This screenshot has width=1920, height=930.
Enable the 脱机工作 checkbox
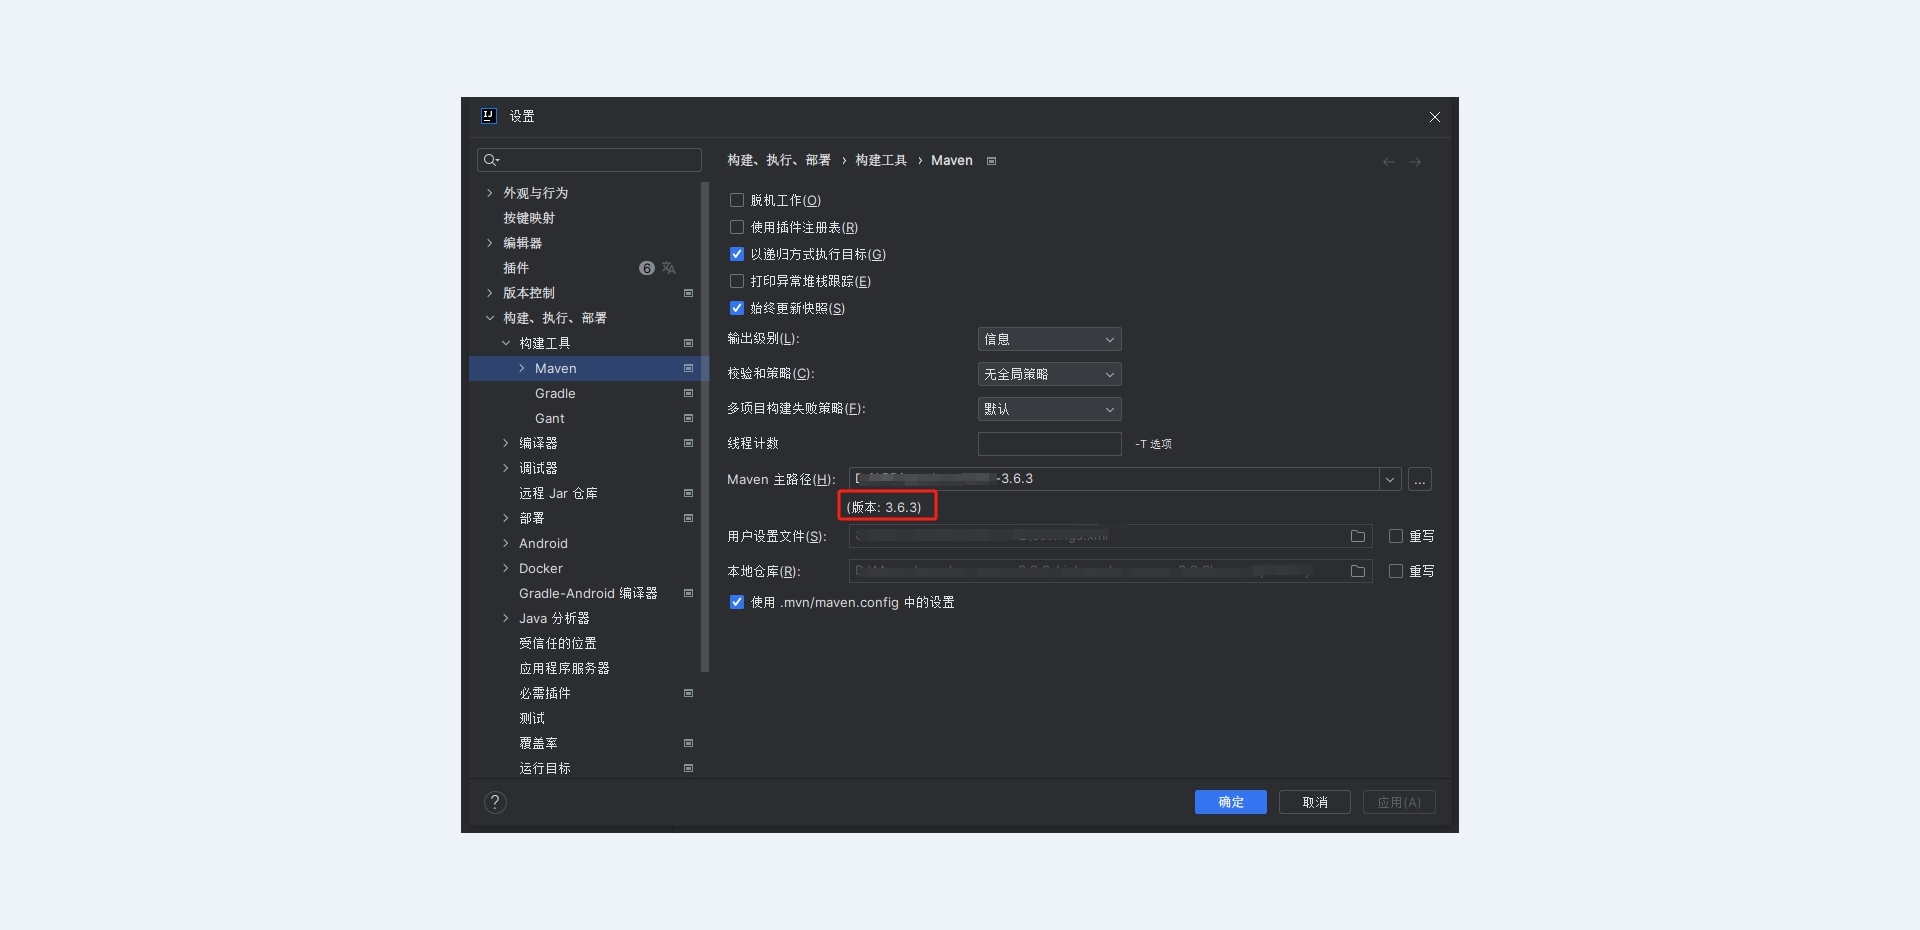click(x=737, y=201)
